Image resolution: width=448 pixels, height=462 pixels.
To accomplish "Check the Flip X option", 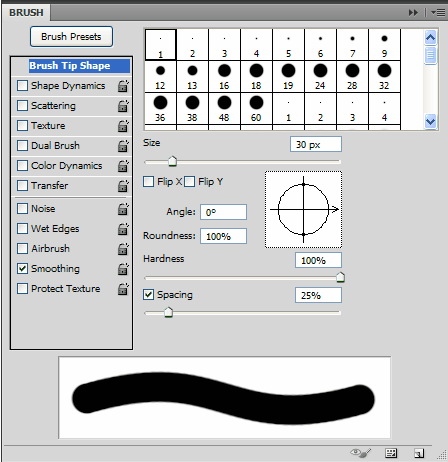I will [148, 182].
